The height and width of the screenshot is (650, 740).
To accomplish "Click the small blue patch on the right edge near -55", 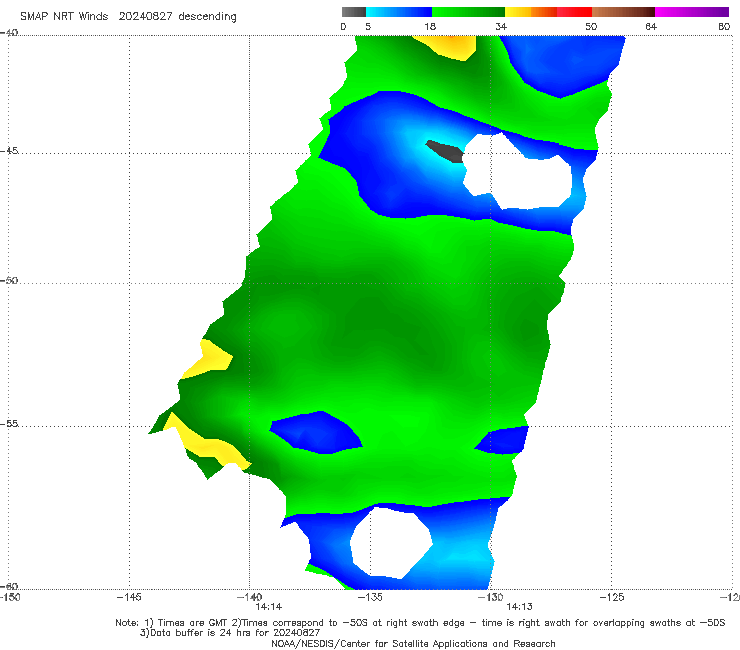I will 503,440.
